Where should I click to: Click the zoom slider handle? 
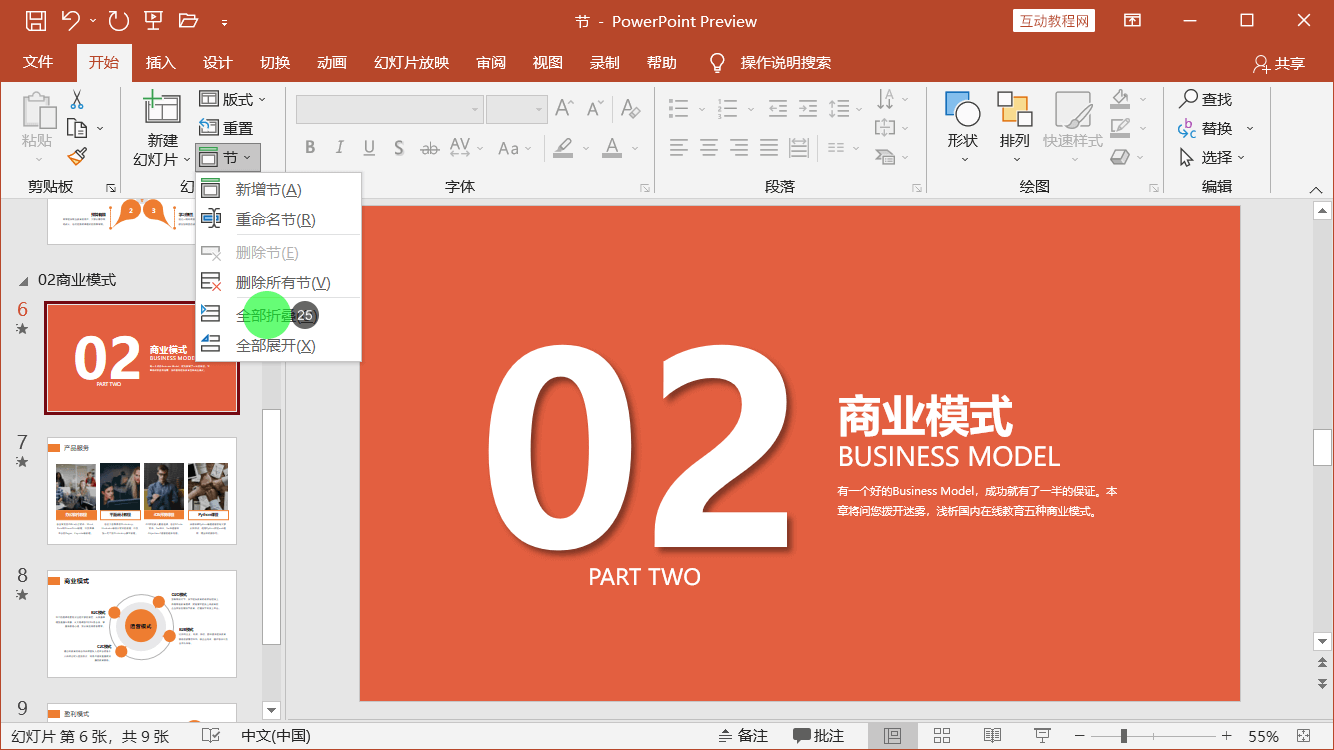click(1124, 736)
